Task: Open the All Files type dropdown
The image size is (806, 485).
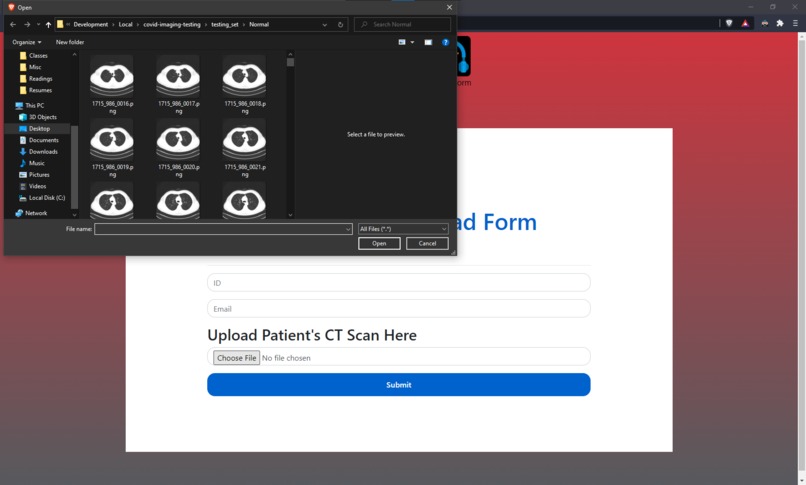Action: tap(403, 229)
